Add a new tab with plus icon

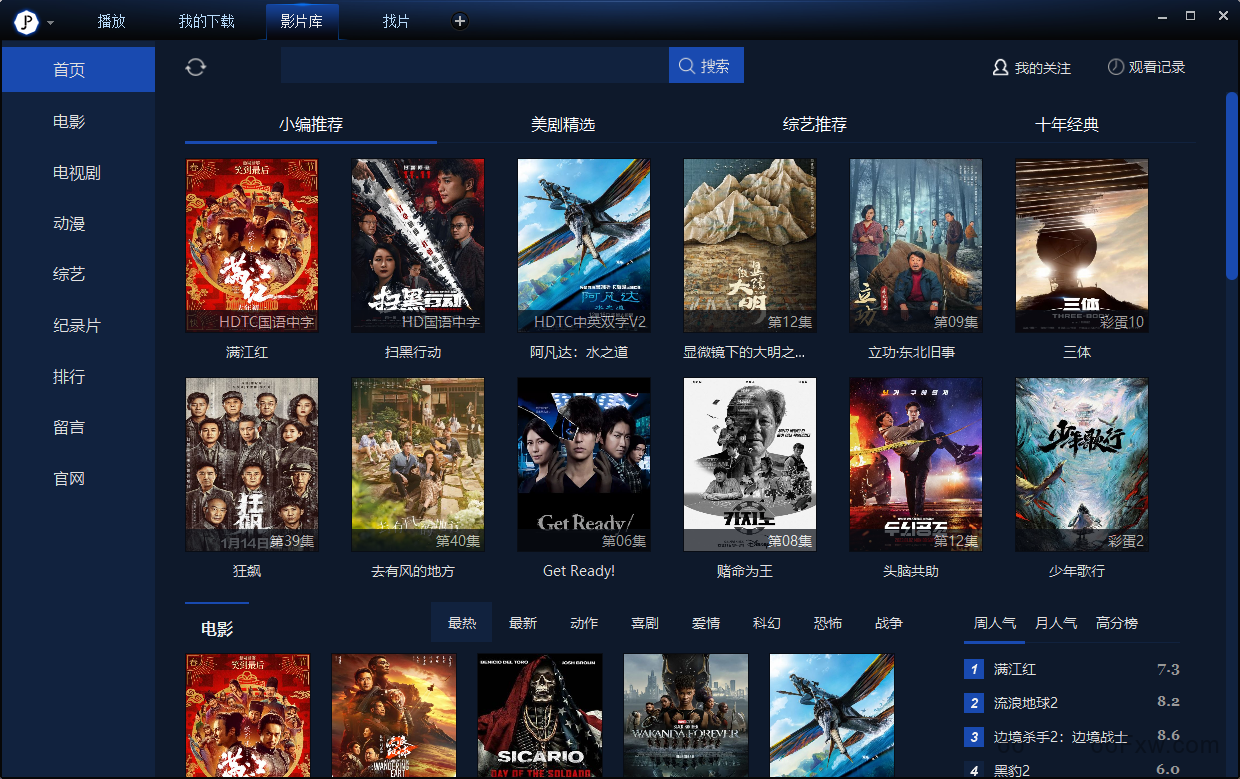(x=459, y=21)
